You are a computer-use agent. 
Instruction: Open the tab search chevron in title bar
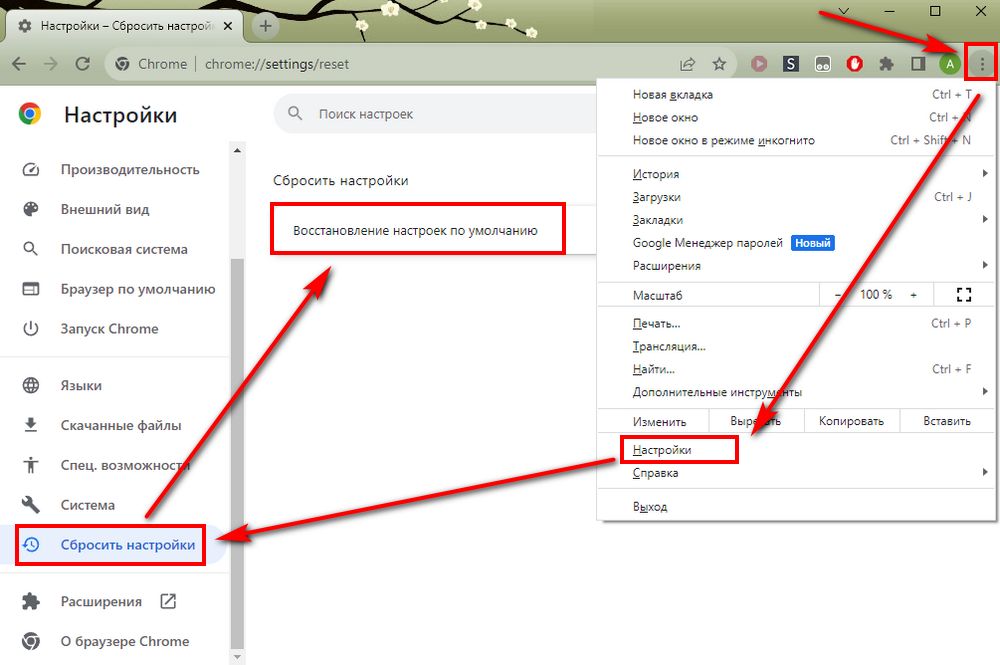[844, 11]
